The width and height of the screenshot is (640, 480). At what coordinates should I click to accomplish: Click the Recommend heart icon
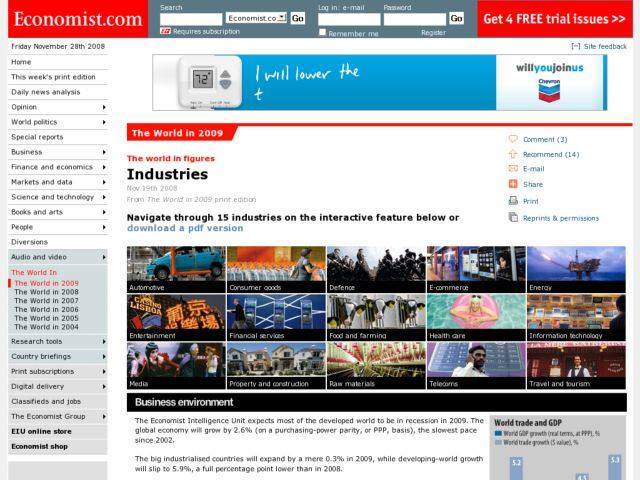coord(513,154)
